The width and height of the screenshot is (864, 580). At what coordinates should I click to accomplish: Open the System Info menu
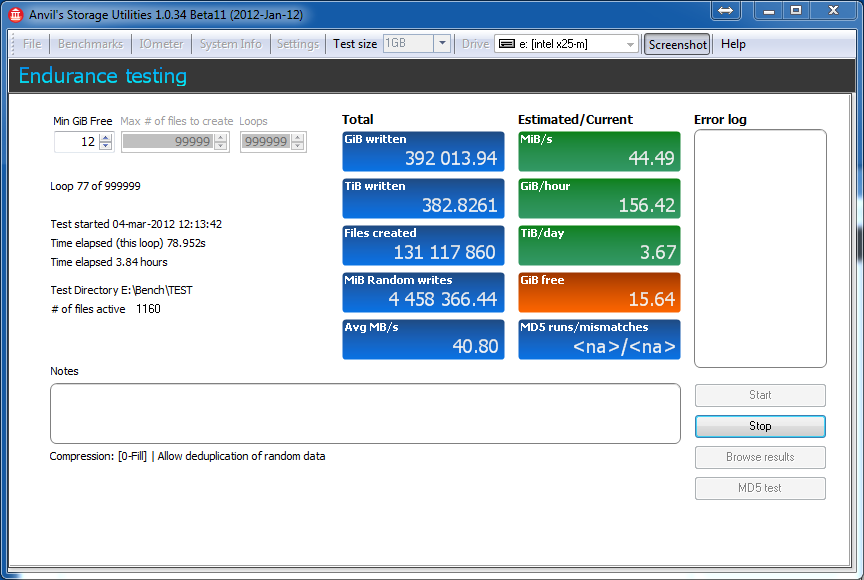230,44
